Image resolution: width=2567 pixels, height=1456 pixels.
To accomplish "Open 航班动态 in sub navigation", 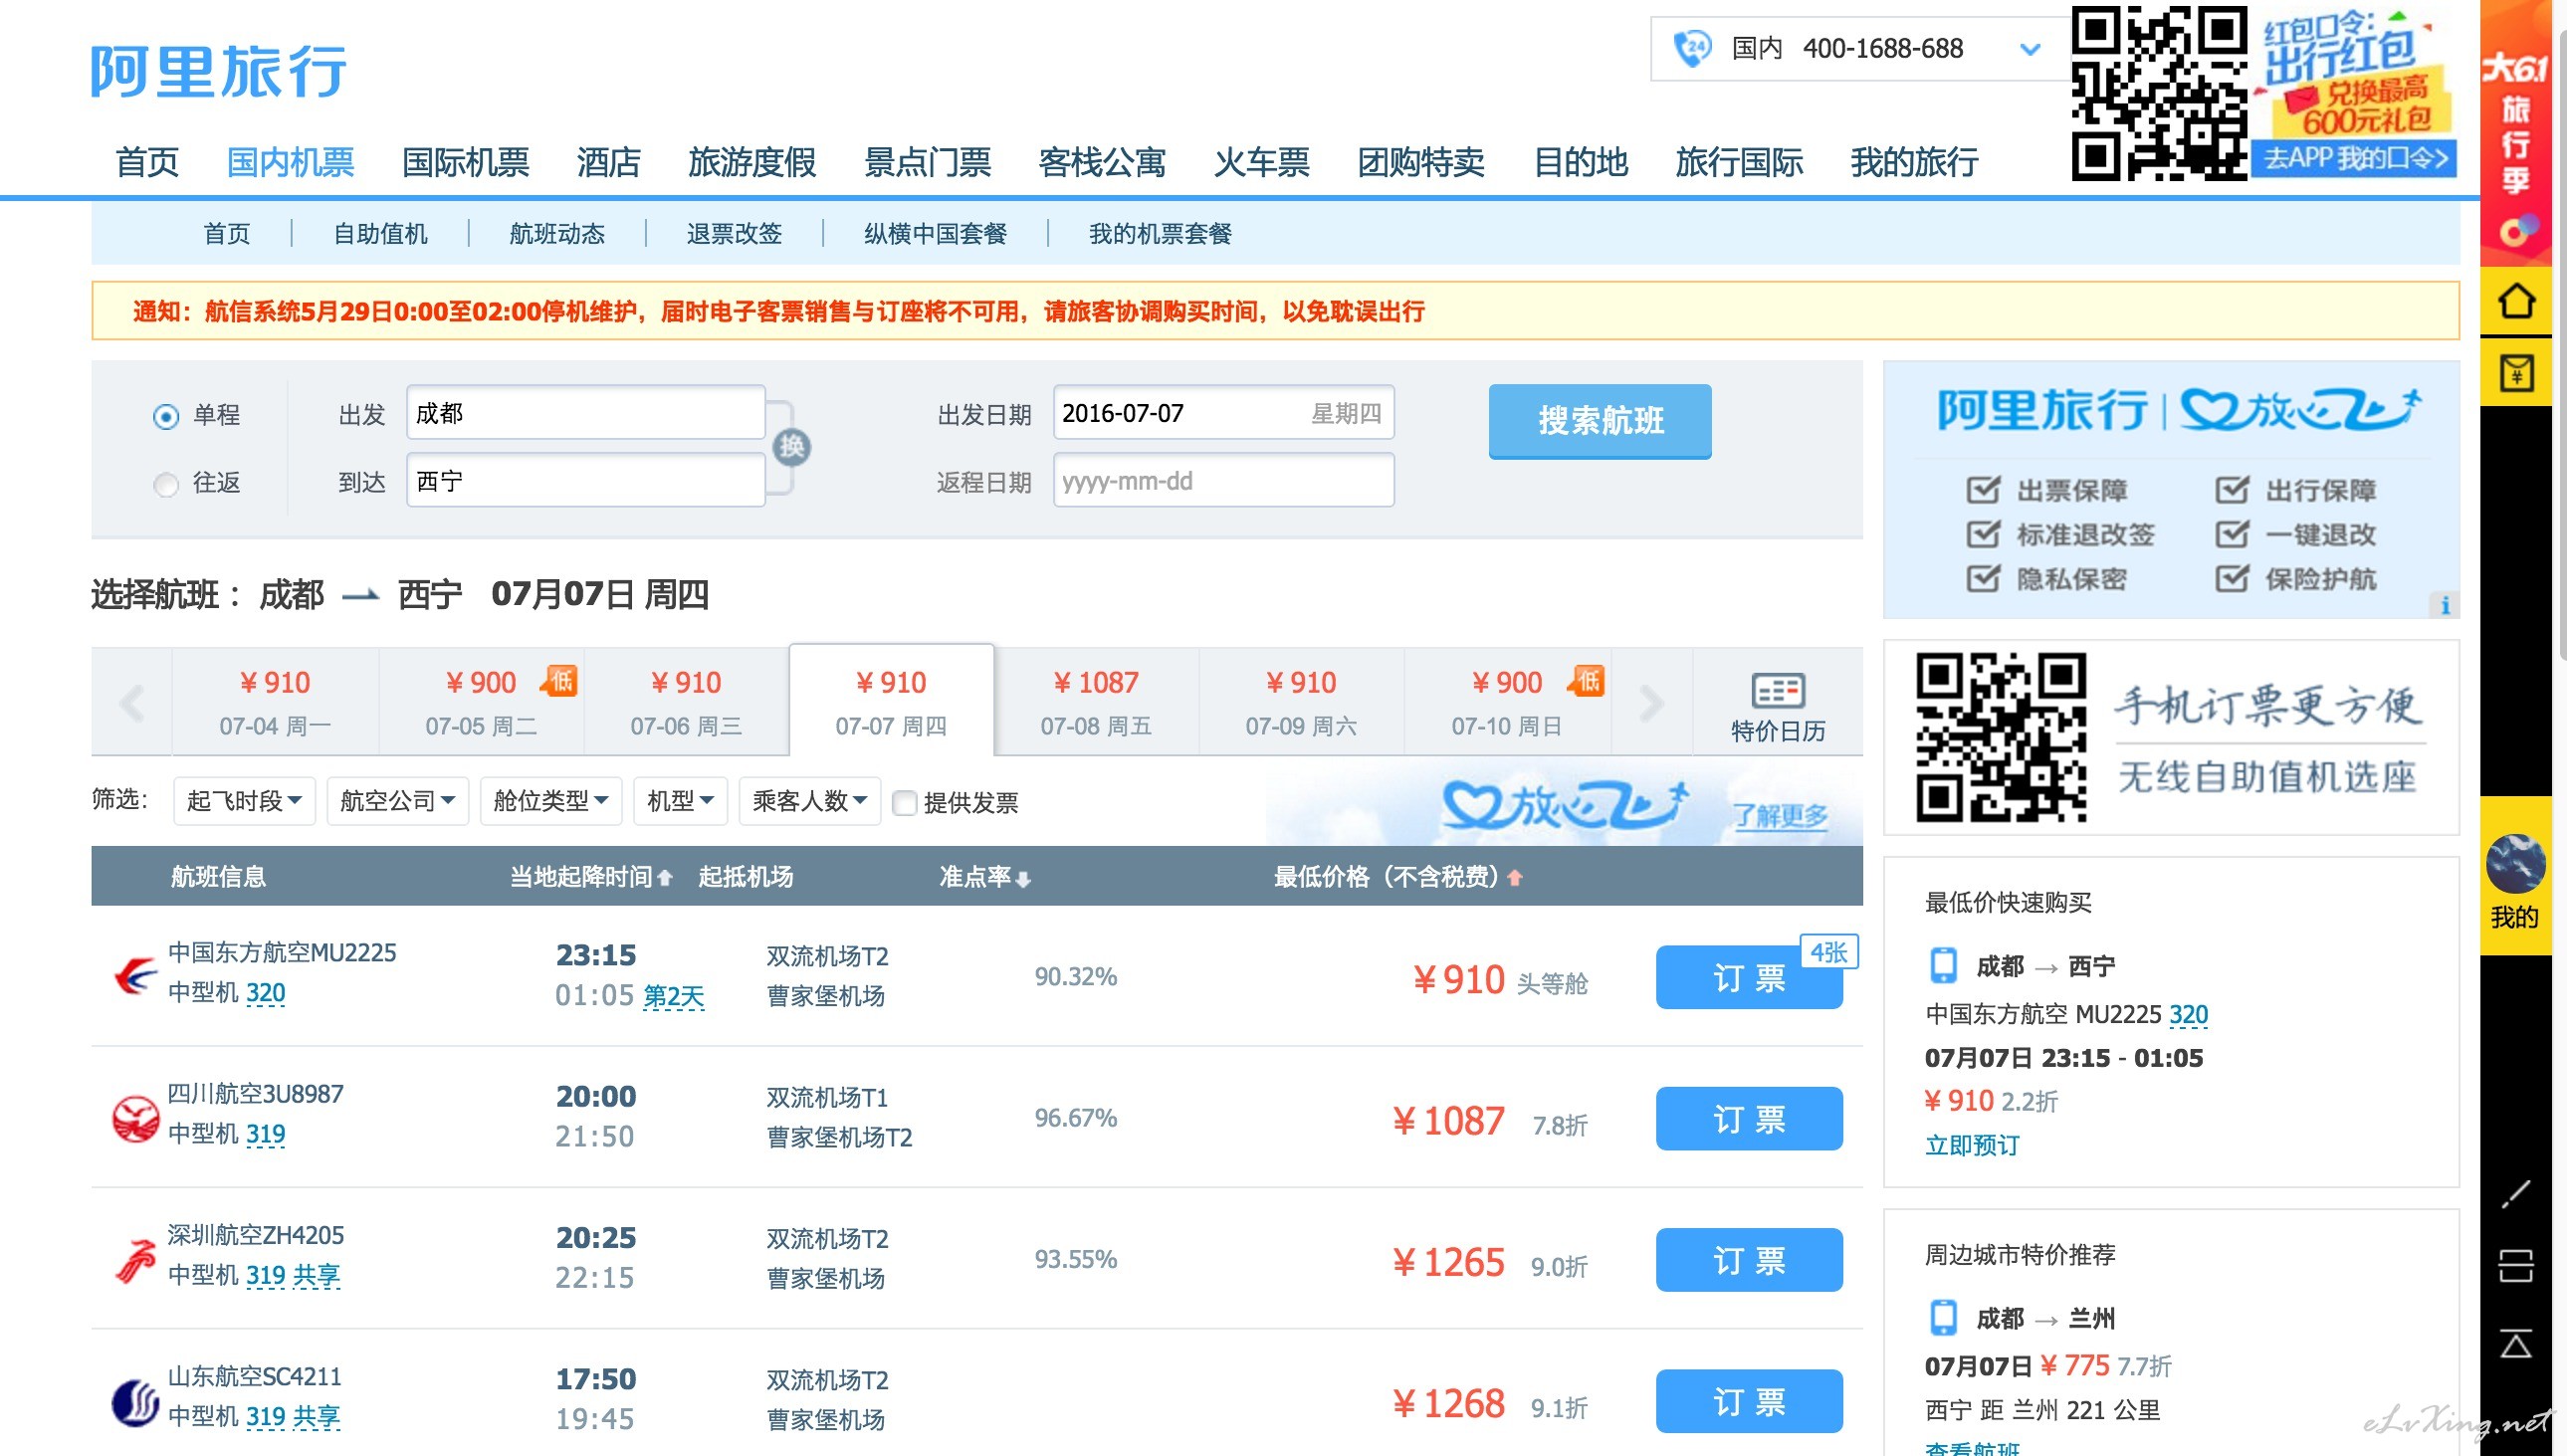I will tap(557, 234).
